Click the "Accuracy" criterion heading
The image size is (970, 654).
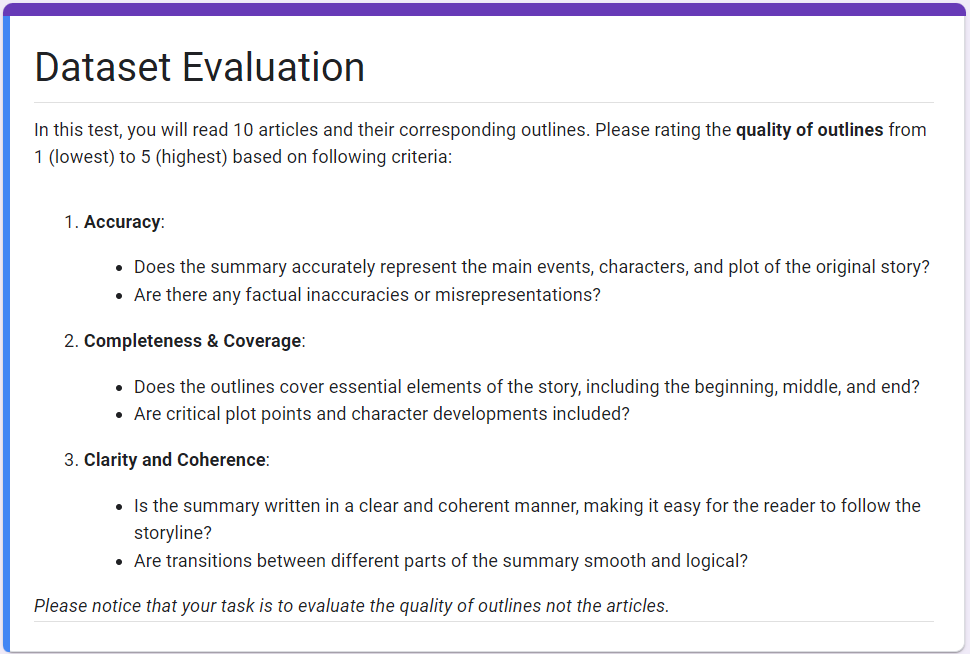pyautogui.click(x=122, y=222)
